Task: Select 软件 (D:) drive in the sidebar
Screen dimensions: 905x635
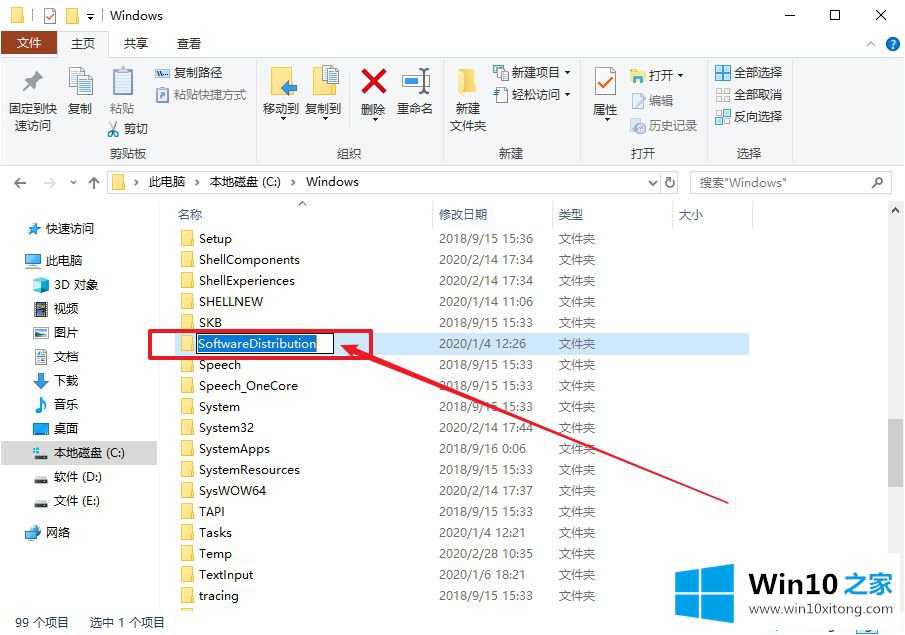Action: tap(68, 477)
